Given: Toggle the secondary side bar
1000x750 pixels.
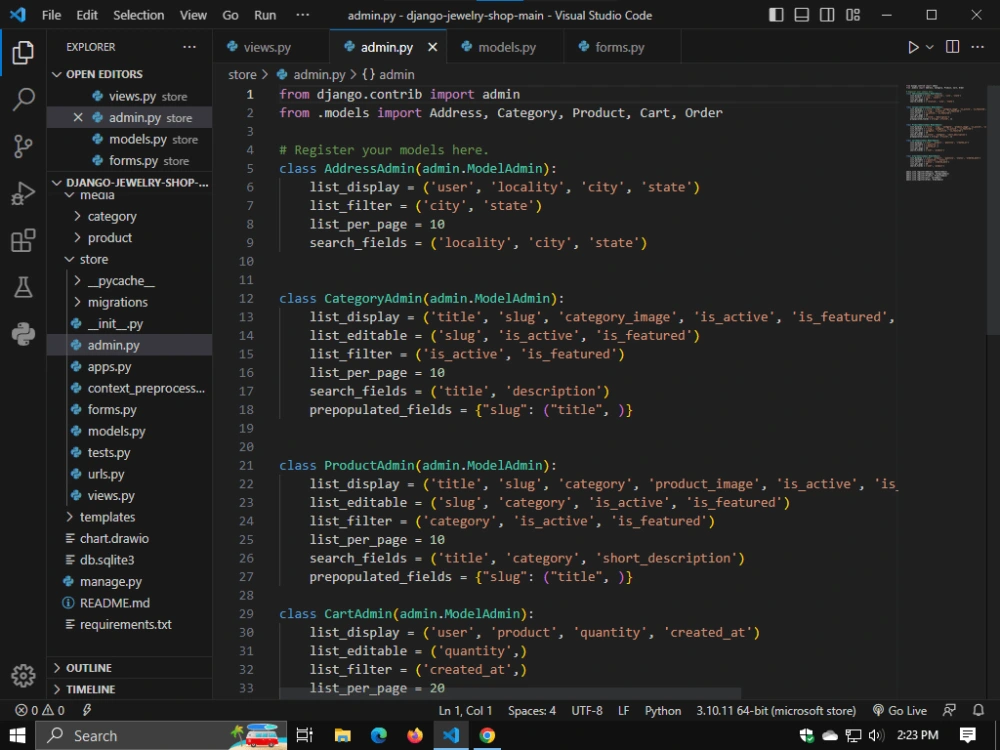Looking at the screenshot, I should pyautogui.click(x=829, y=15).
